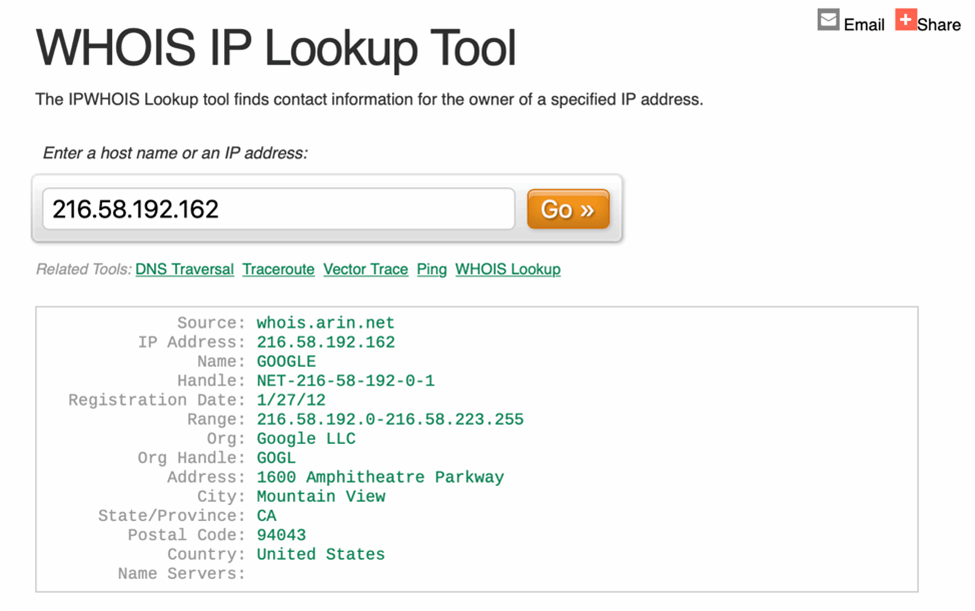This screenshot has height=611, width=975.
Task: Click the WHOIS IP Lookup Tool heading
Action: (x=275, y=46)
